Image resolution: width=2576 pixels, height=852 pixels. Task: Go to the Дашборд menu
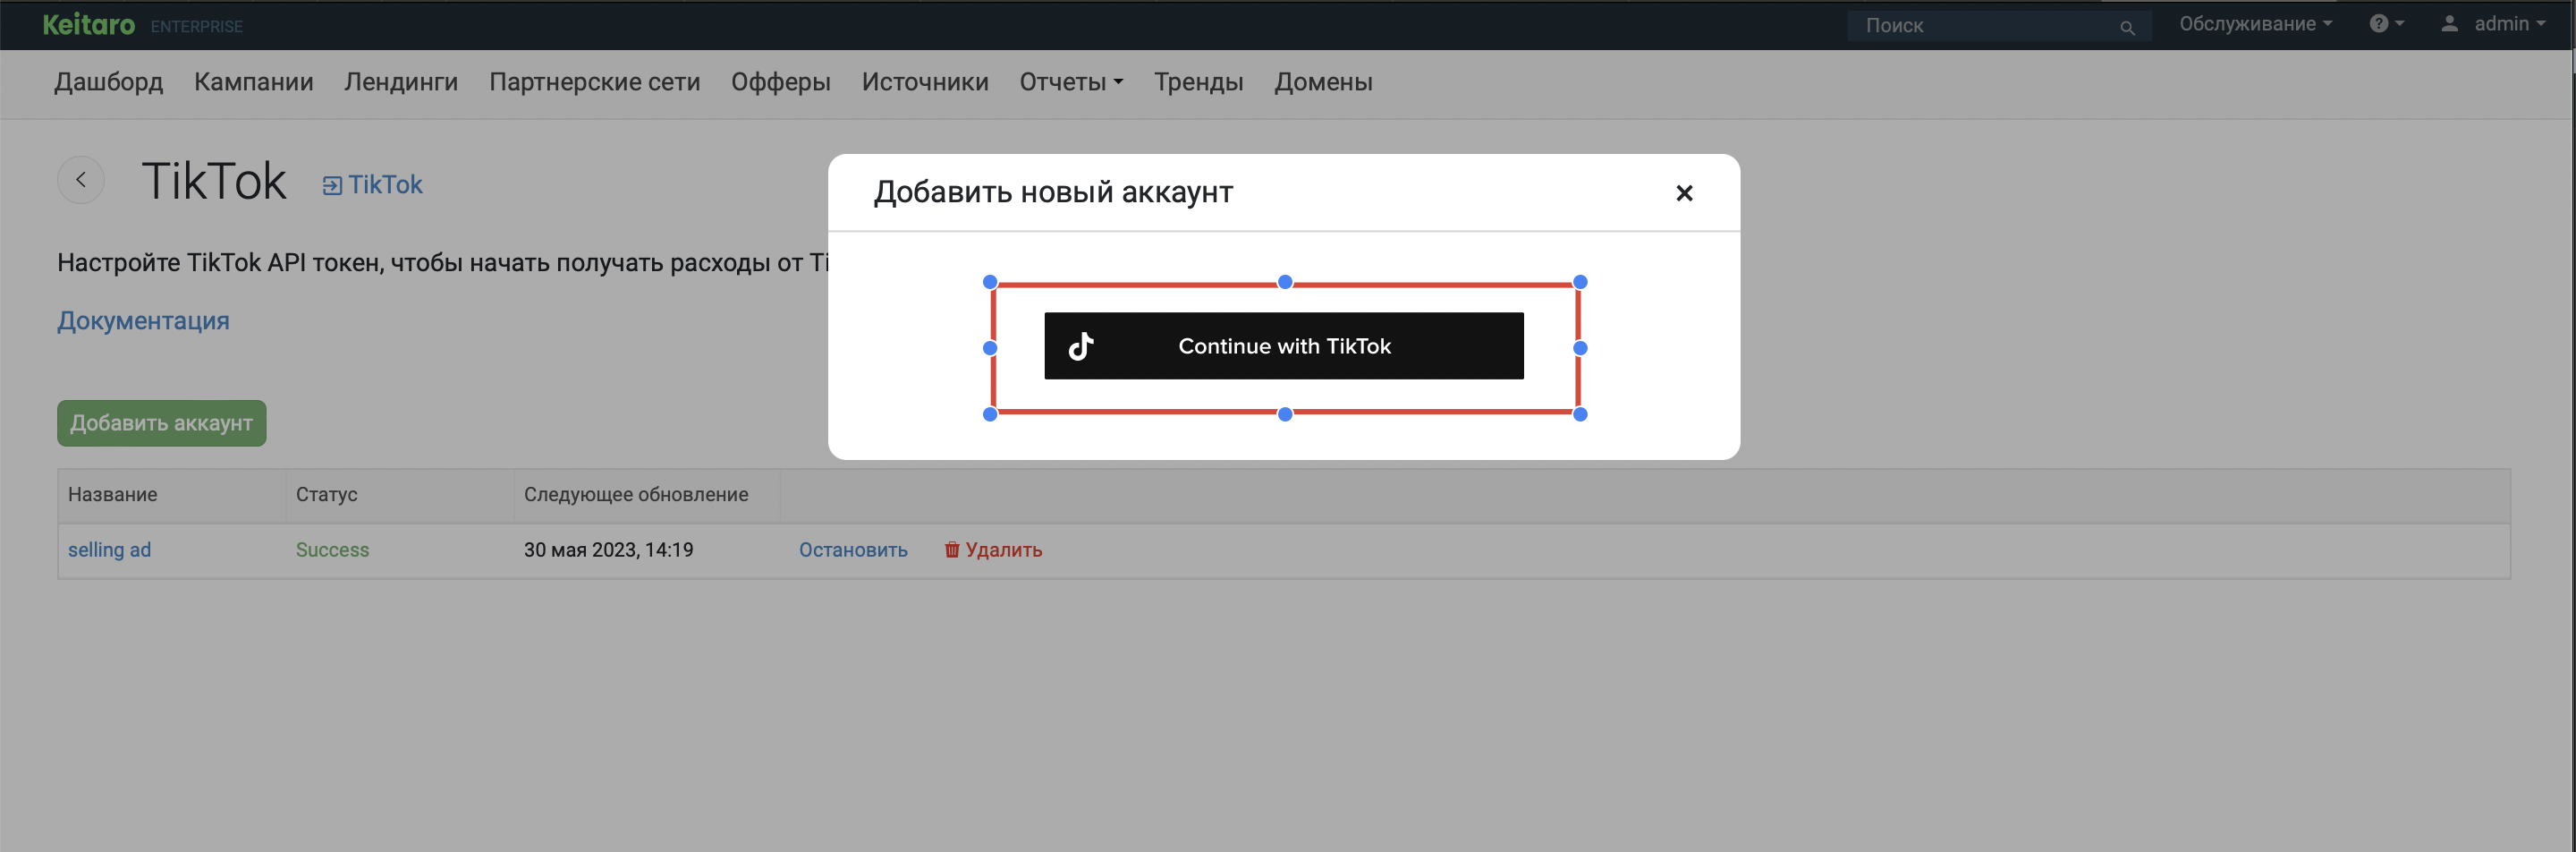pos(109,82)
